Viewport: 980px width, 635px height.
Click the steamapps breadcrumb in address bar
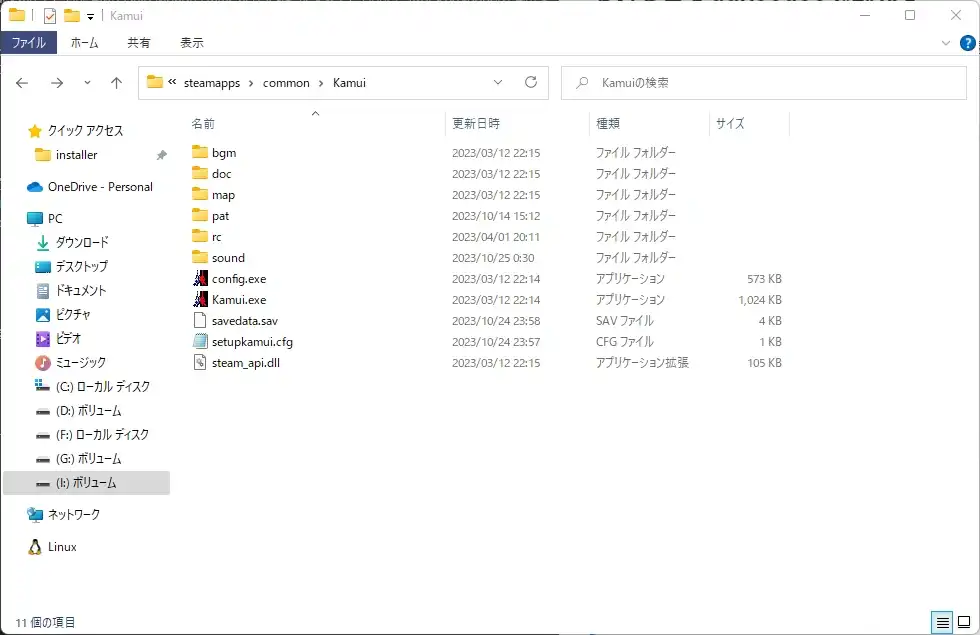point(212,83)
